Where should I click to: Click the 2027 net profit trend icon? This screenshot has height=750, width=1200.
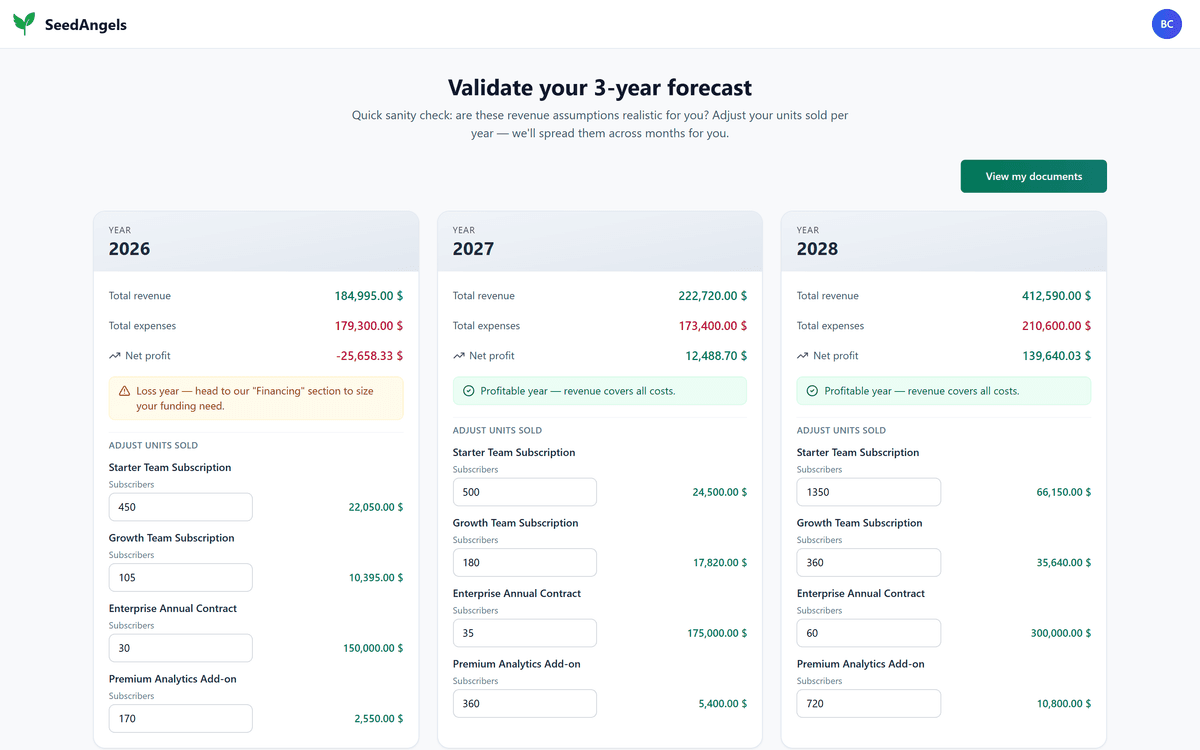point(459,356)
